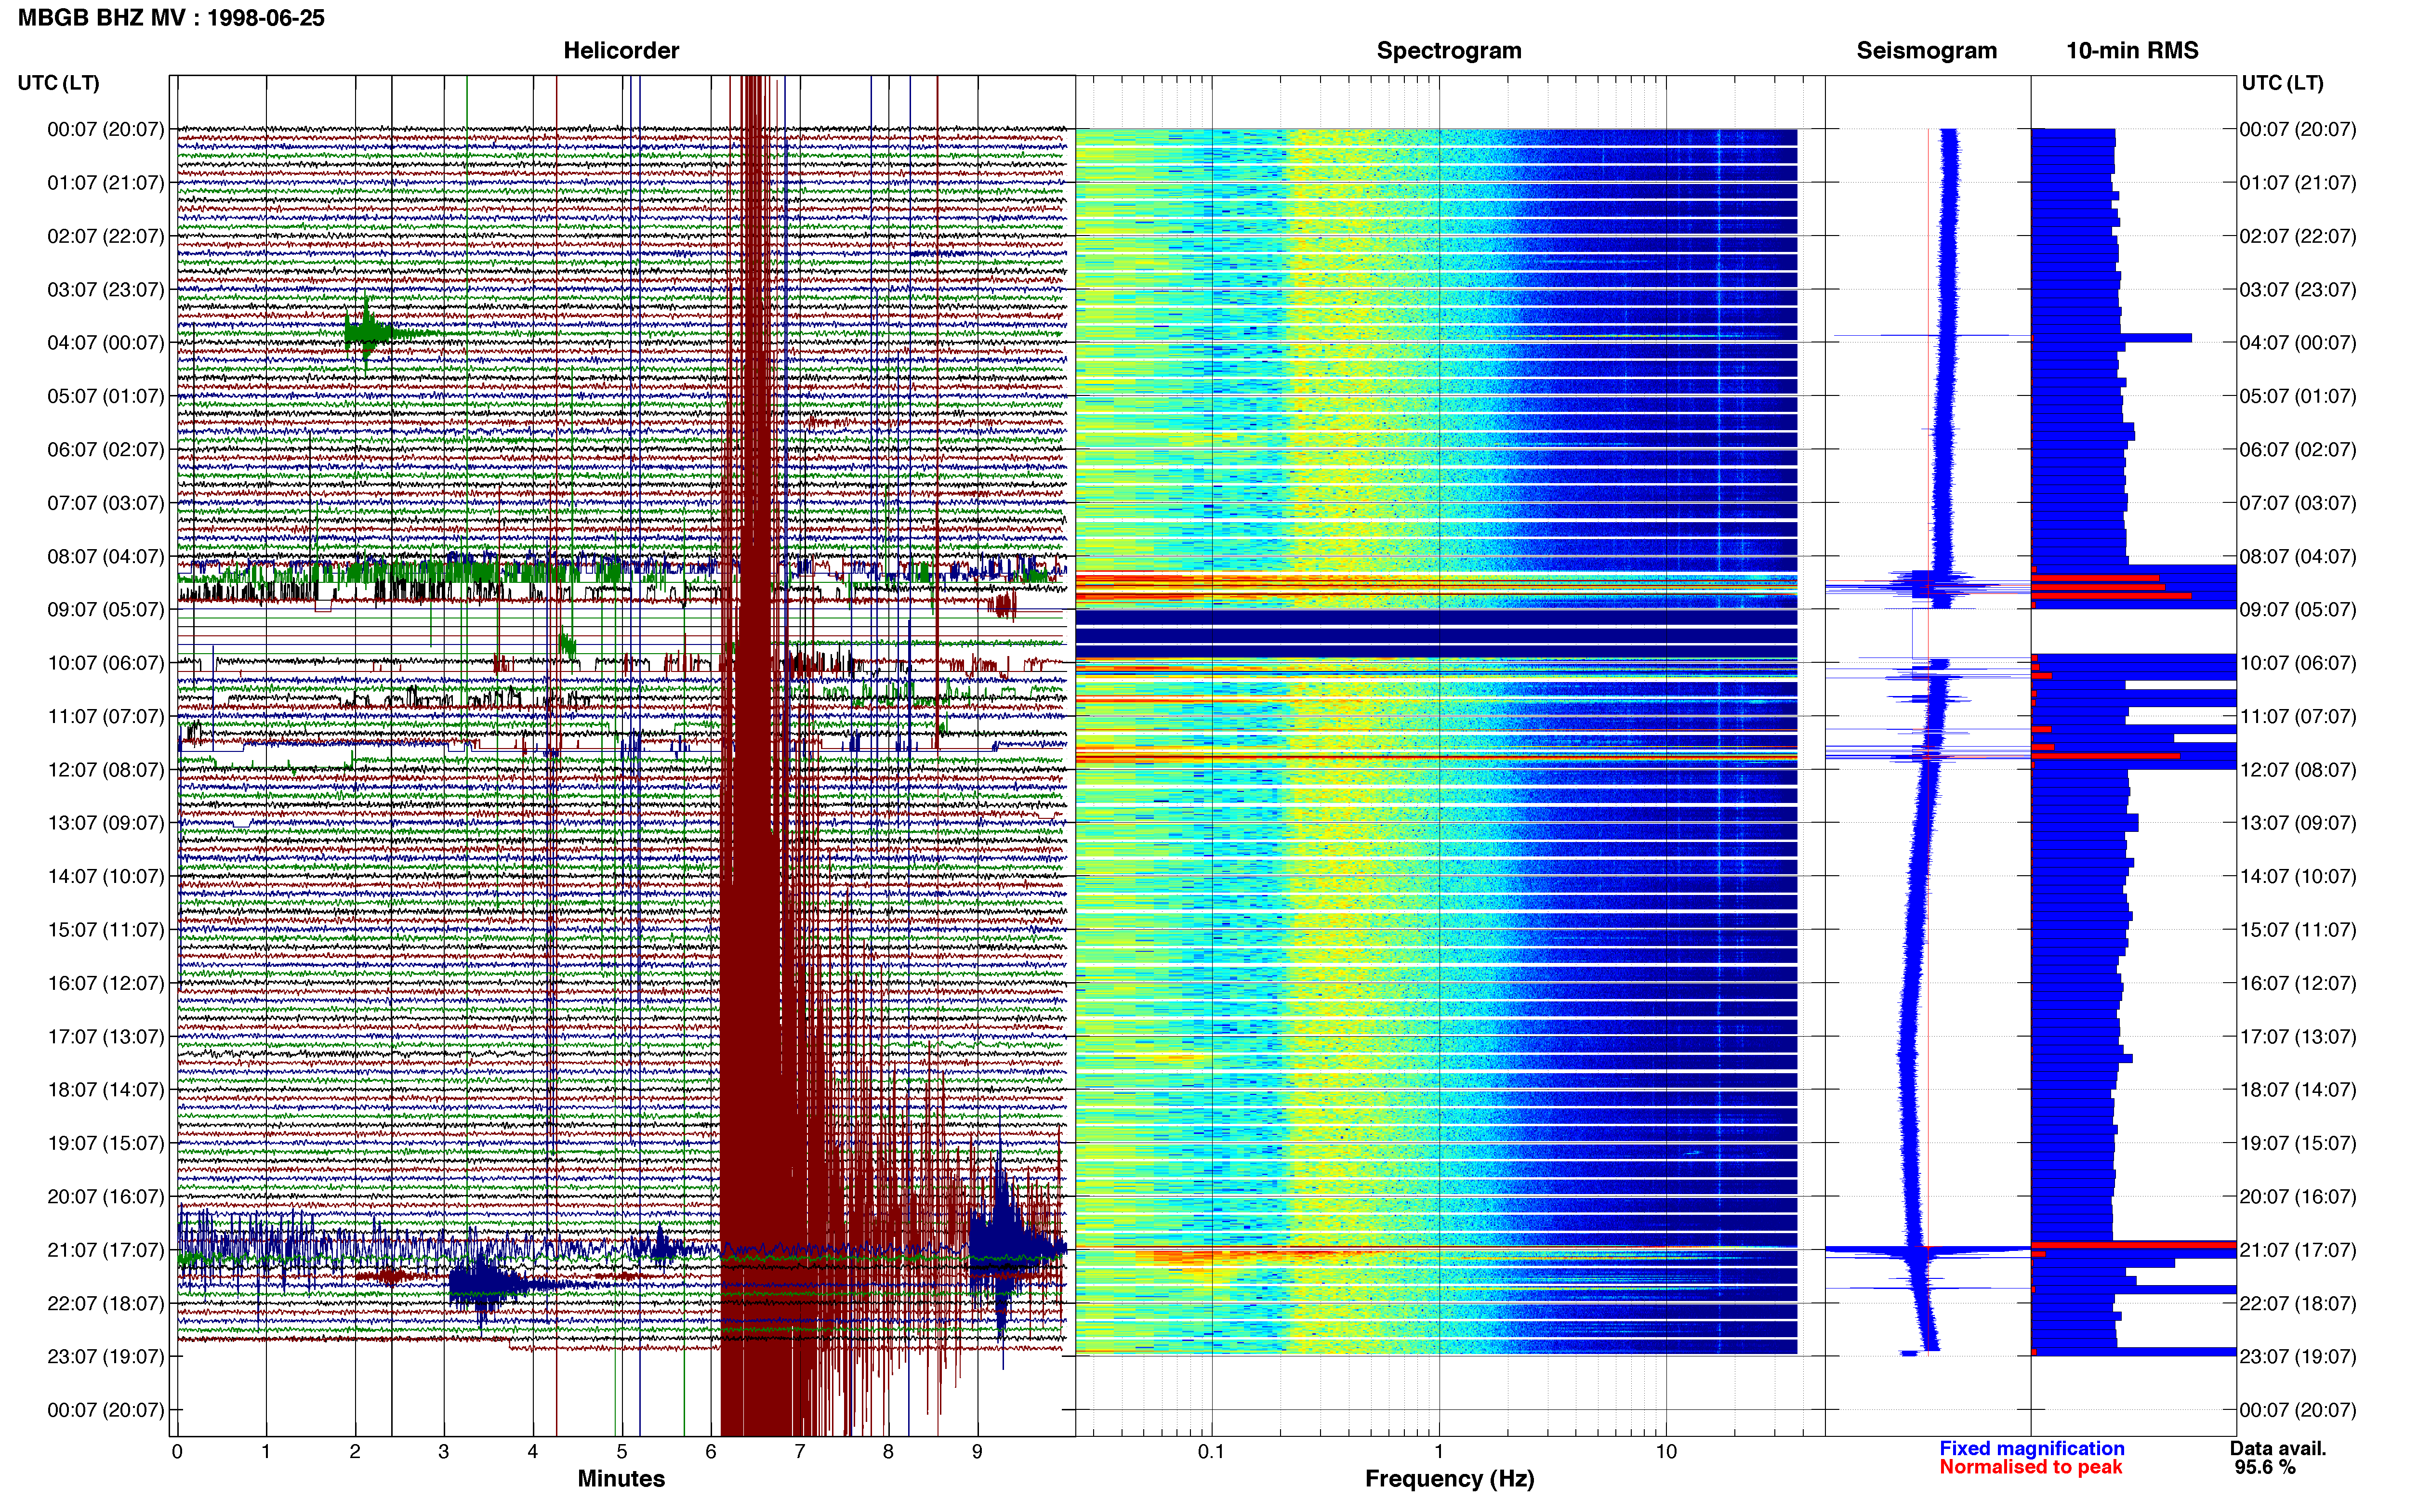The image size is (2418, 1512).
Task: Click the left '16:07 (12:07)' time label
Action: tap(105, 983)
